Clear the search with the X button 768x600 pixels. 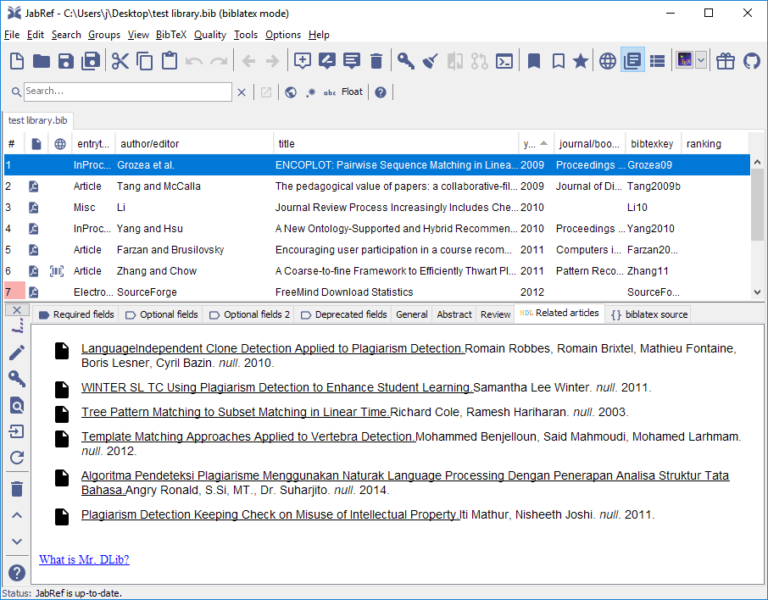click(241, 92)
